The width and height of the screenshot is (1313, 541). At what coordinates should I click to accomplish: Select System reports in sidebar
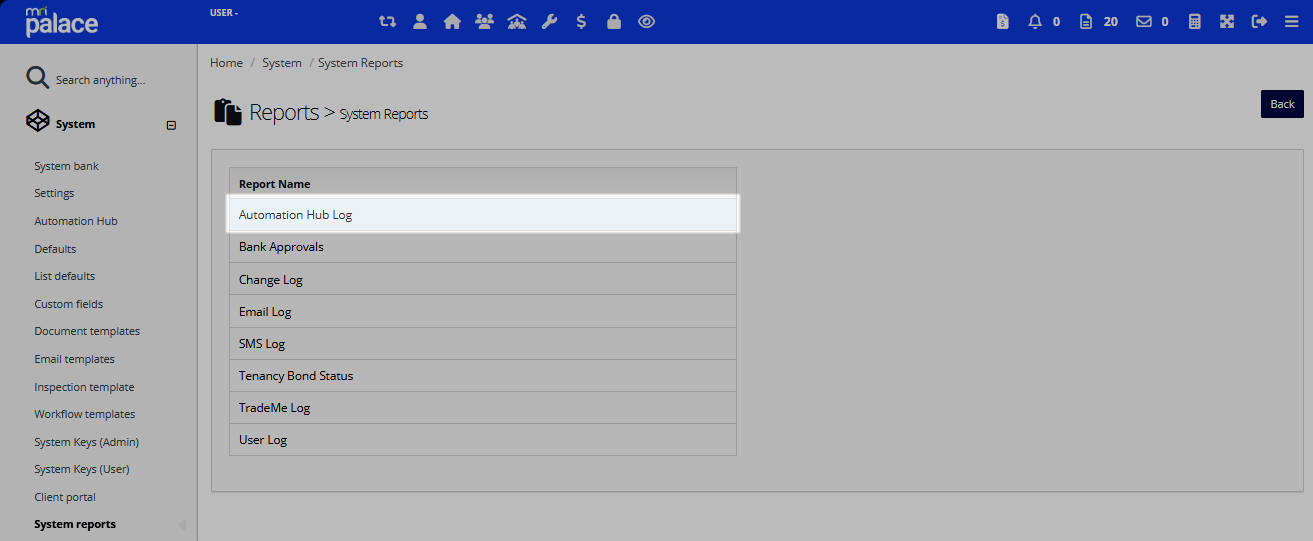pos(75,524)
